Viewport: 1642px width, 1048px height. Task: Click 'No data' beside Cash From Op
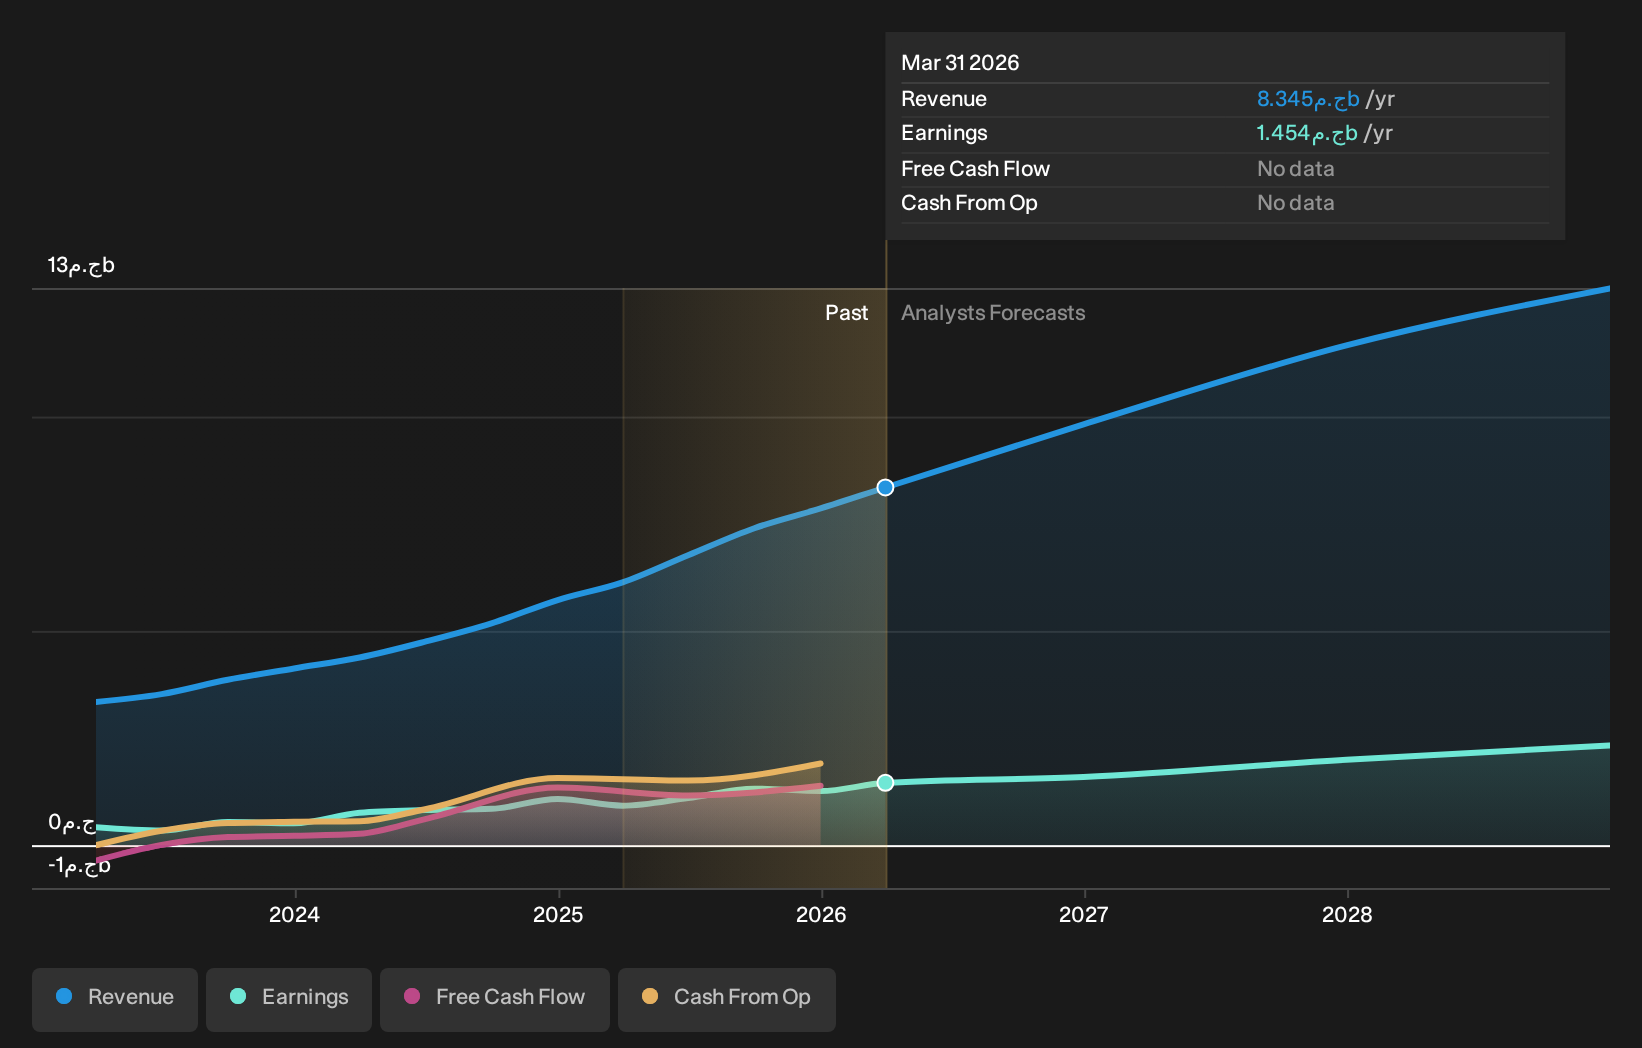point(1295,203)
